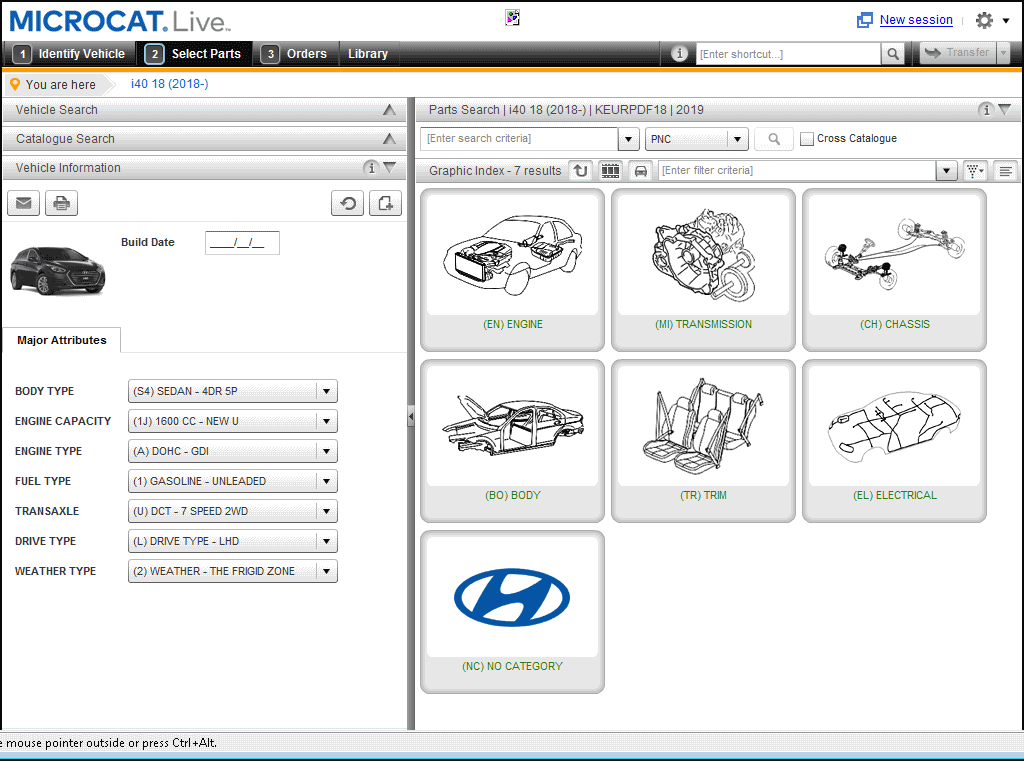Select the grid view icon in Graphic Index
The width and height of the screenshot is (1024, 761).
coord(610,170)
